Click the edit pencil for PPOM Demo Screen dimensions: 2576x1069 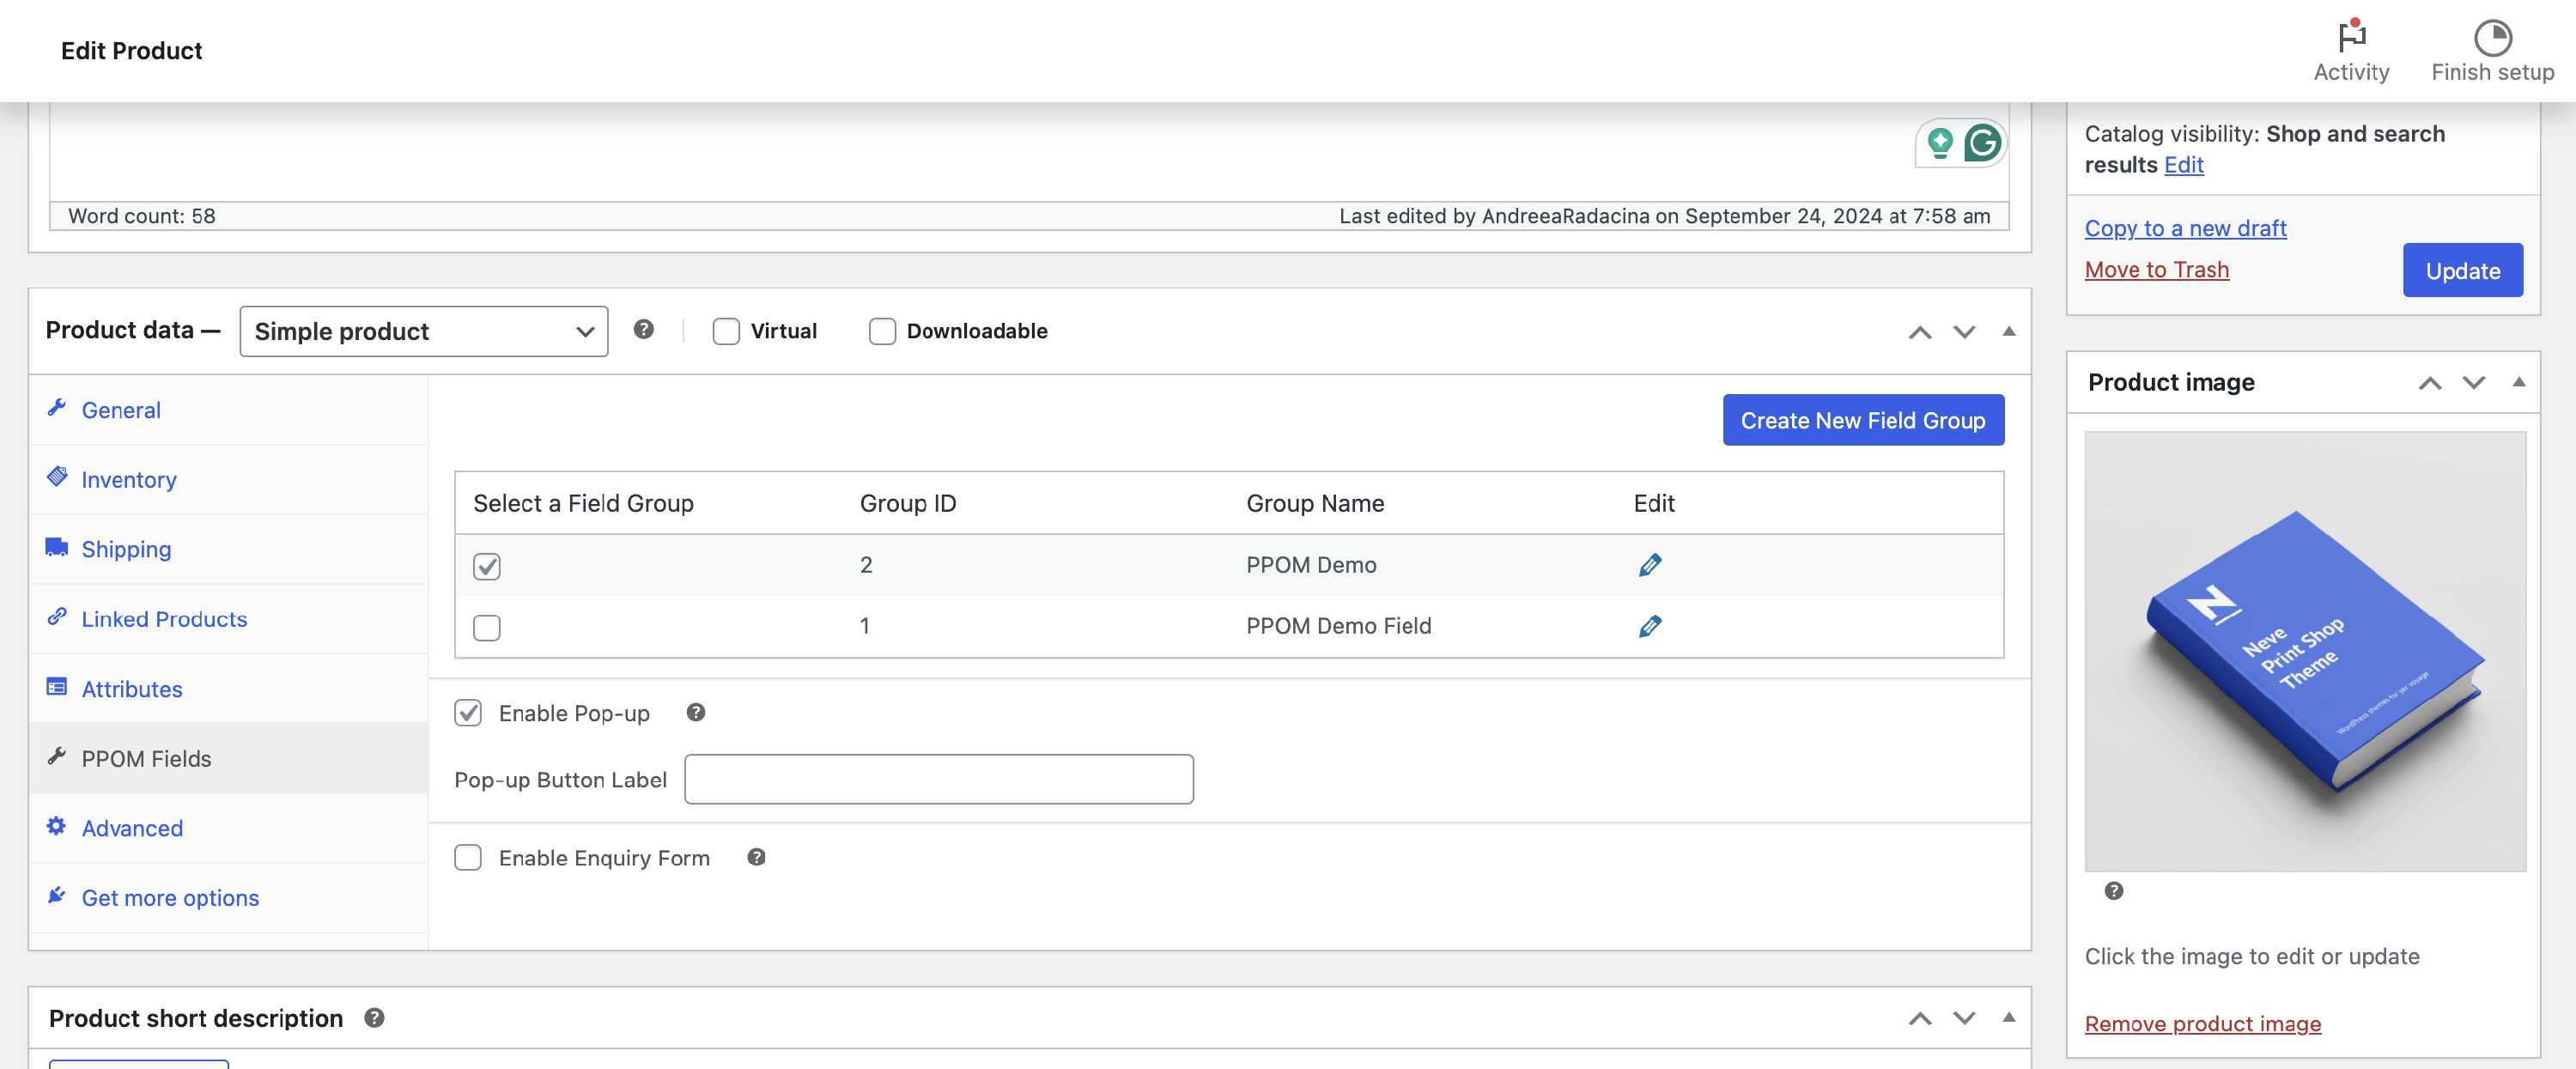(1650, 565)
